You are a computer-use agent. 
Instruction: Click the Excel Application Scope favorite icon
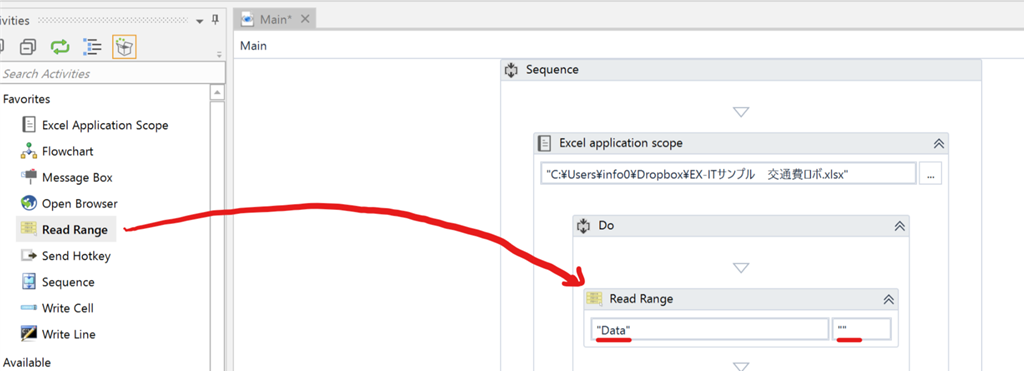[29, 125]
